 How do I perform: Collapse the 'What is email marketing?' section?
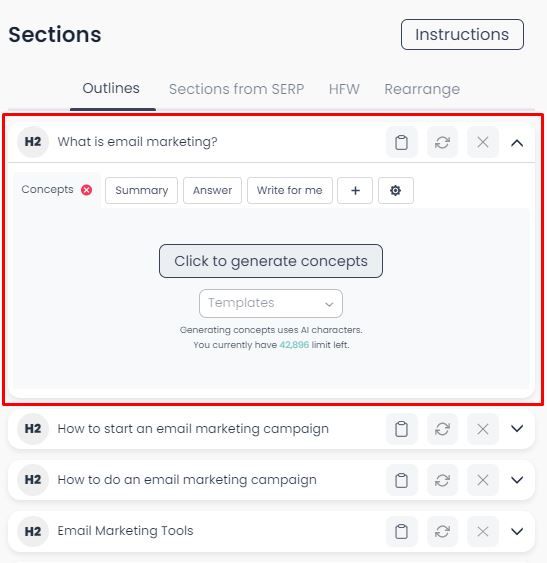click(517, 143)
